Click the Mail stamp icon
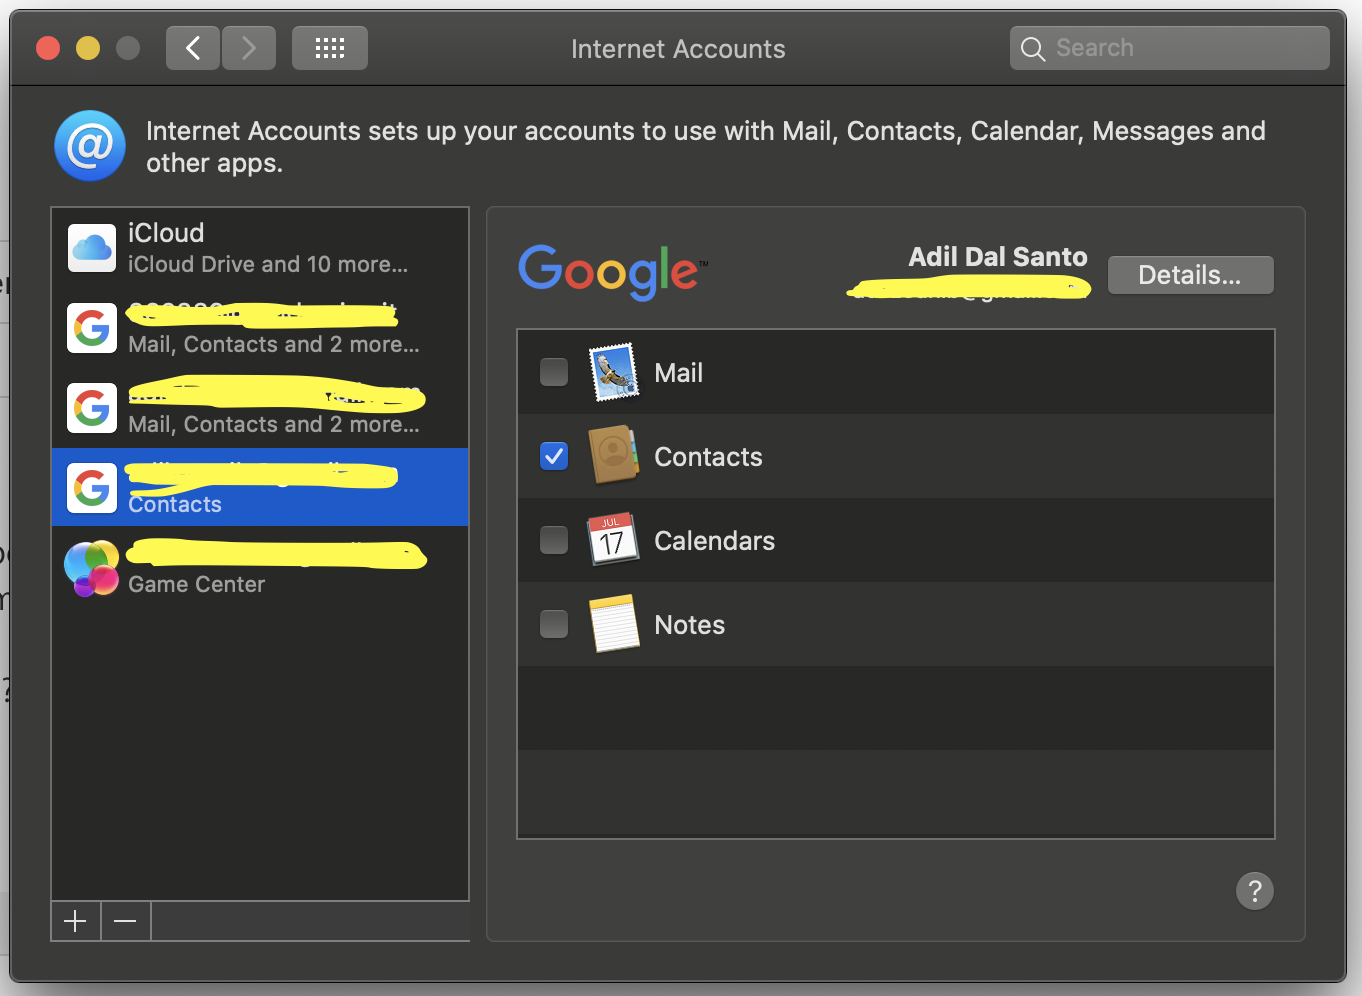The width and height of the screenshot is (1362, 996). (x=614, y=372)
